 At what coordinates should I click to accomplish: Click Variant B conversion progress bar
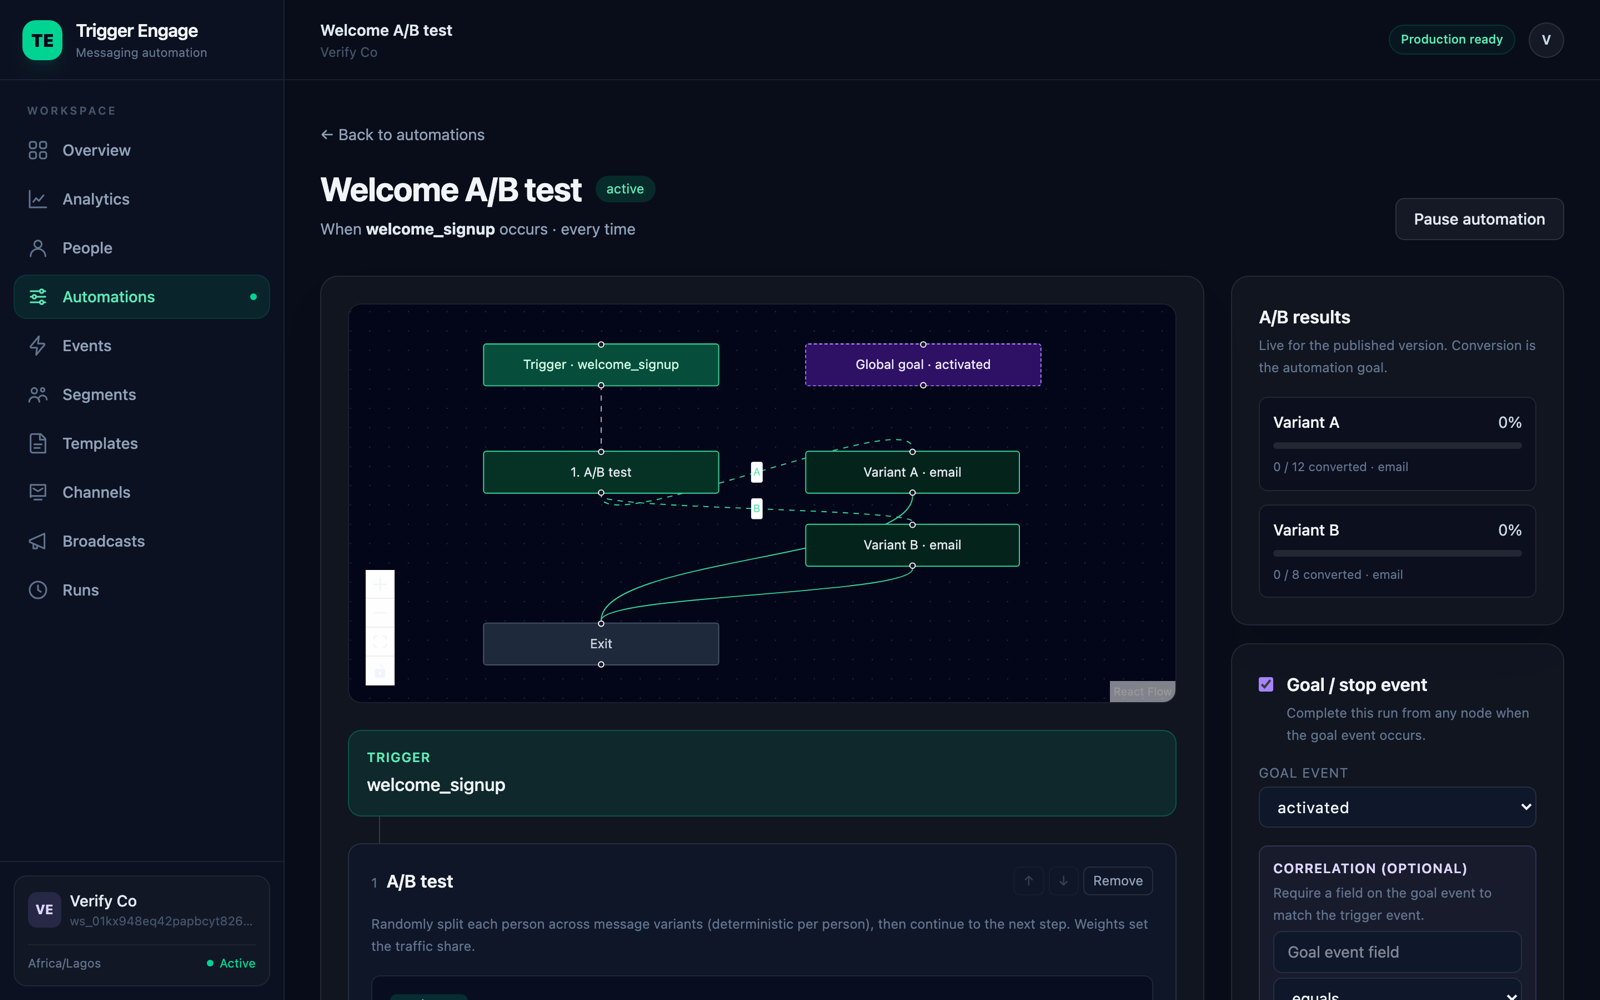click(x=1397, y=553)
